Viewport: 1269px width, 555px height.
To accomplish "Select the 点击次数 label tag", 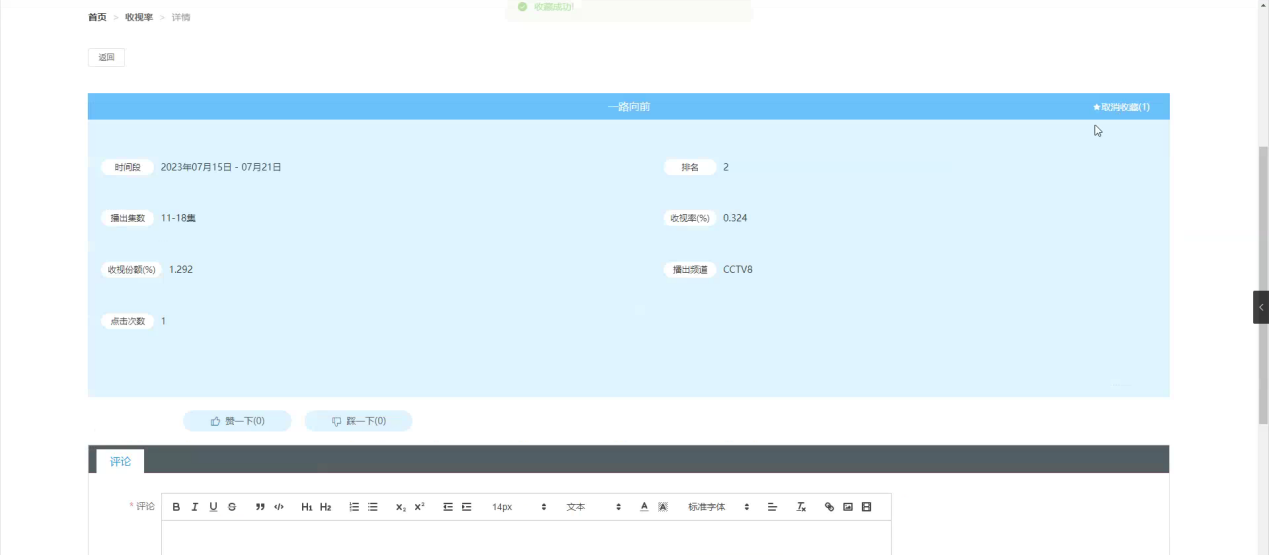I will click(127, 321).
